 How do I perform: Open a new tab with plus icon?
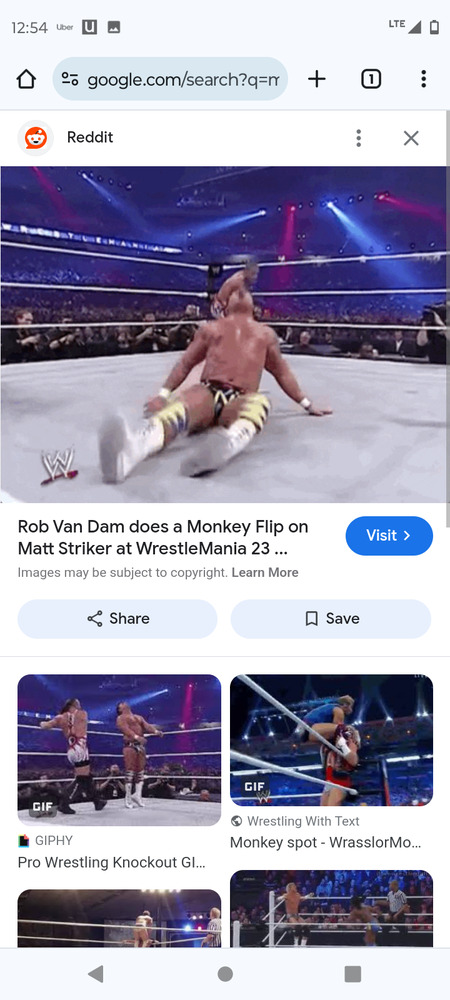pyautogui.click(x=316, y=79)
